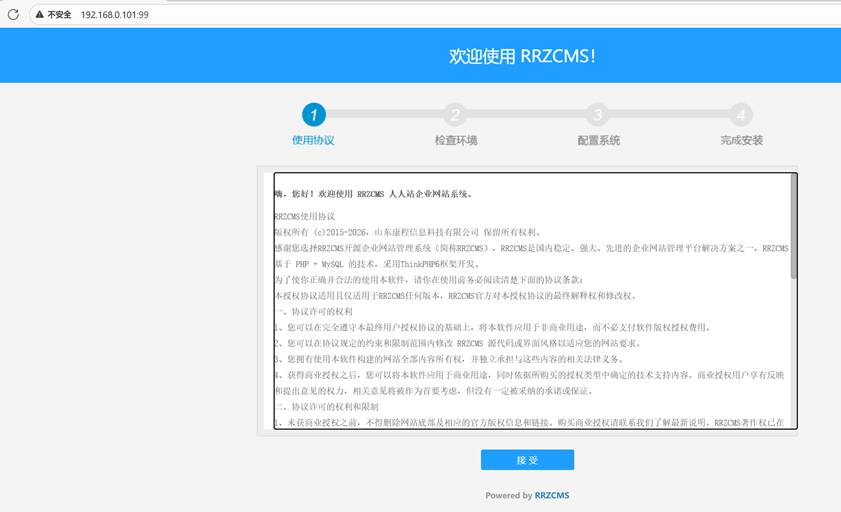Click the 二、协议许可的权利和限制 section heading
Viewport: 841px width, 512px height.
click(327, 407)
